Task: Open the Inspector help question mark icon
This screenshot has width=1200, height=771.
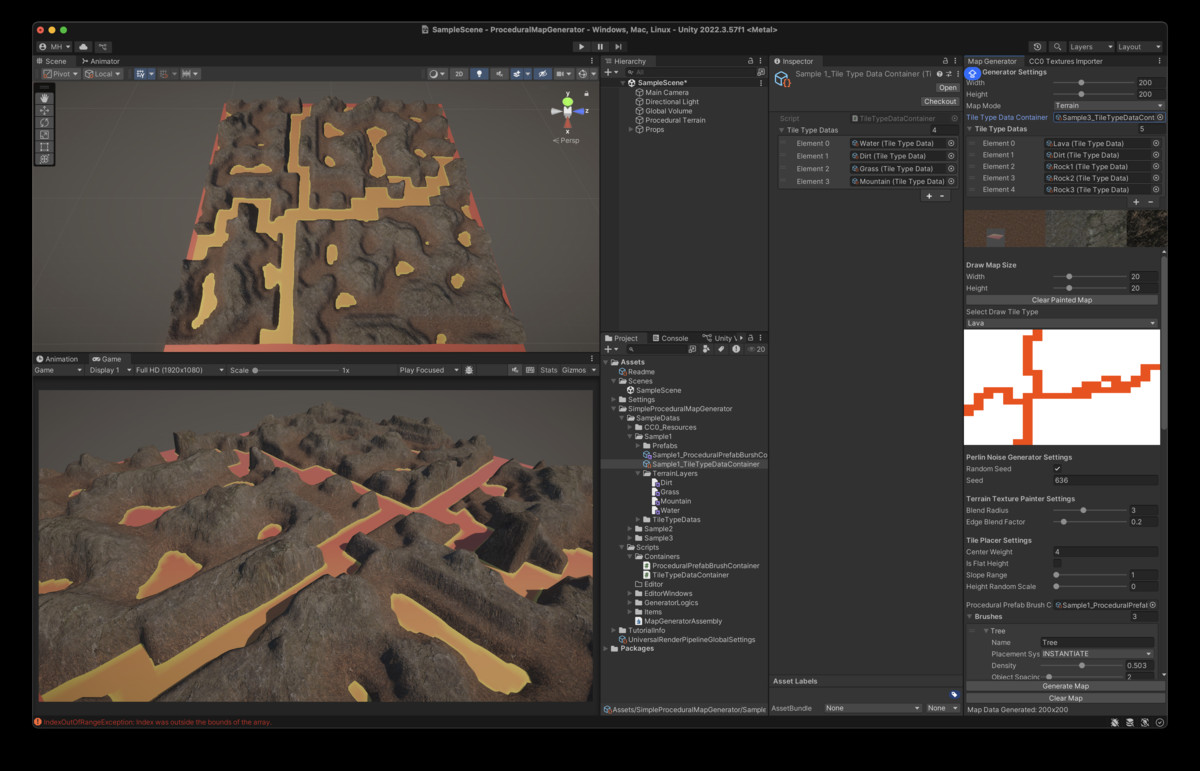Action: click(939, 74)
